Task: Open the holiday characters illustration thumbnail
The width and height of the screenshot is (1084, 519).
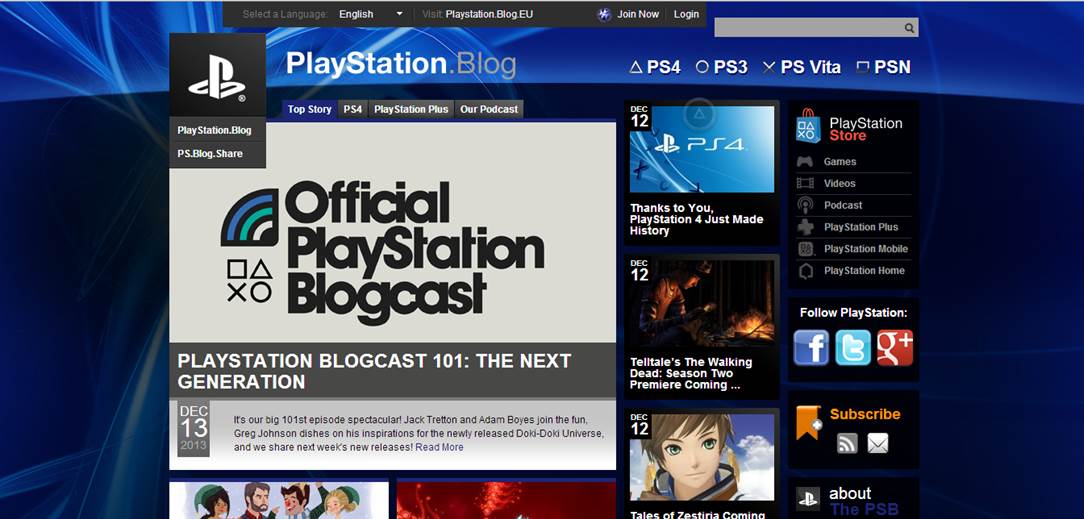Action: pos(279,500)
